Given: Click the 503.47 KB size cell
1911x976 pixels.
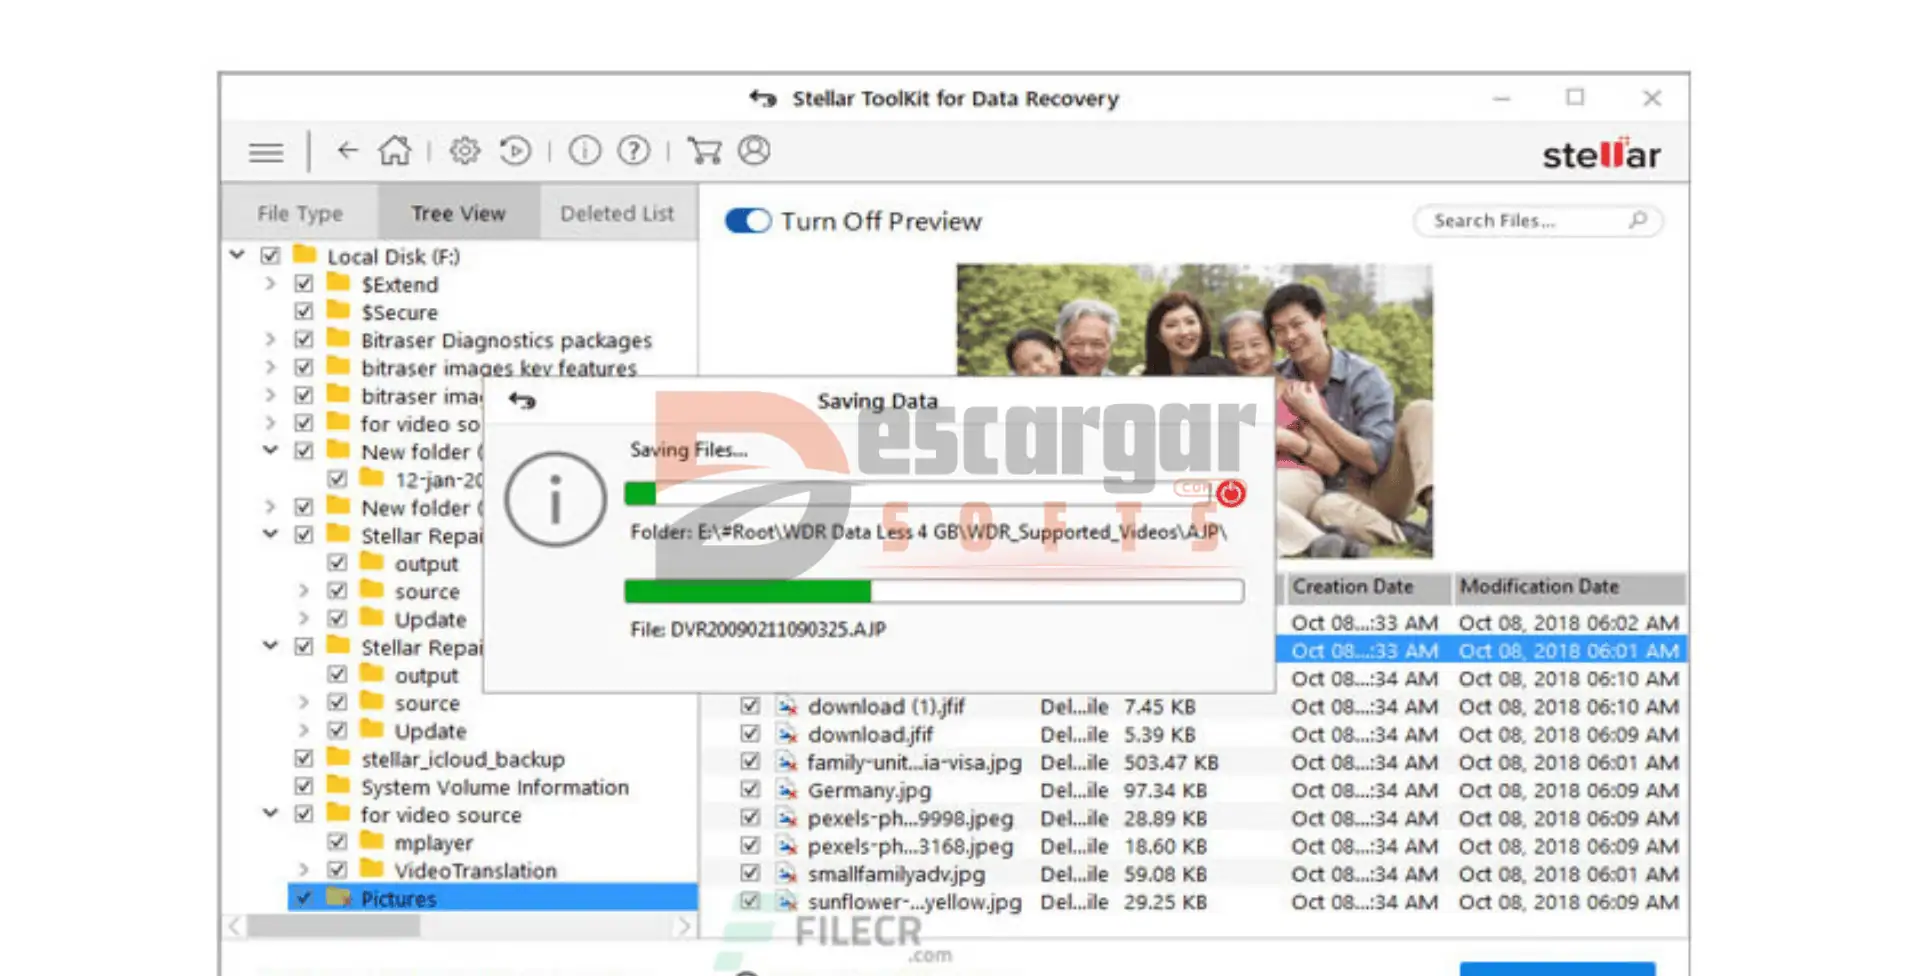Looking at the screenshot, I should point(1171,762).
